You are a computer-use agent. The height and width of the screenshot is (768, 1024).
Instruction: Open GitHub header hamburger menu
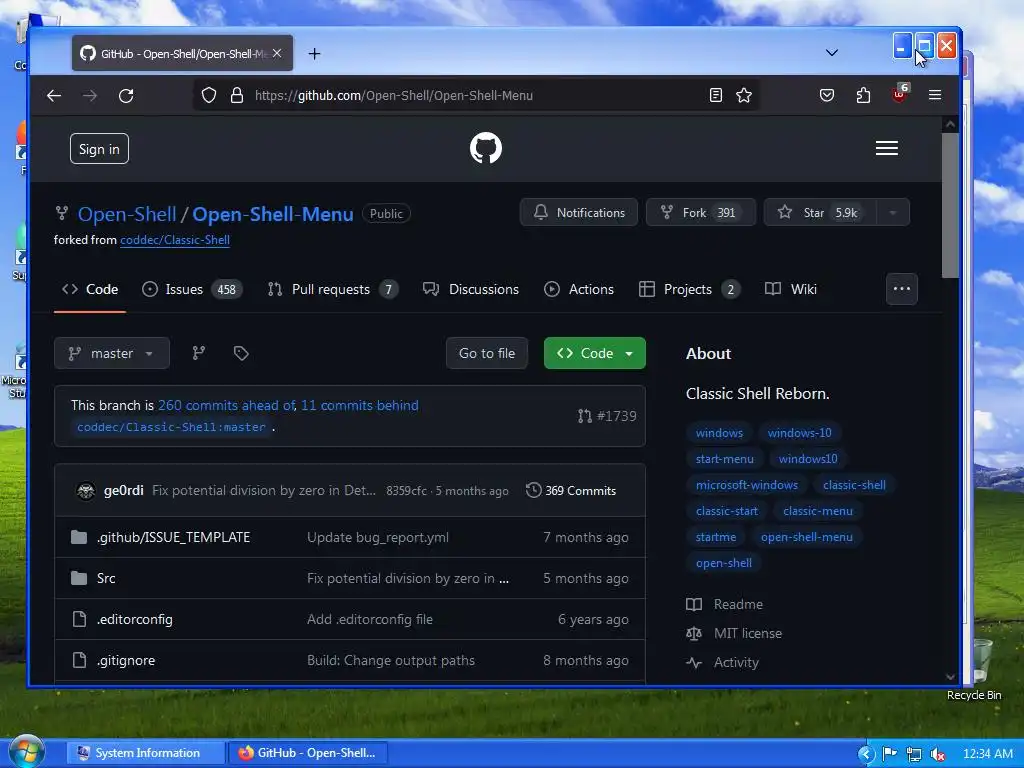tap(886, 148)
